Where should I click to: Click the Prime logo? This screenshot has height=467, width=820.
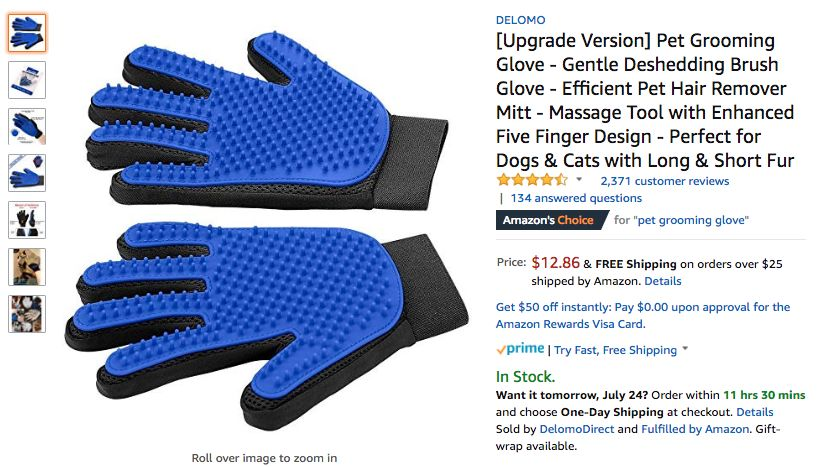pyautogui.click(x=520, y=349)
